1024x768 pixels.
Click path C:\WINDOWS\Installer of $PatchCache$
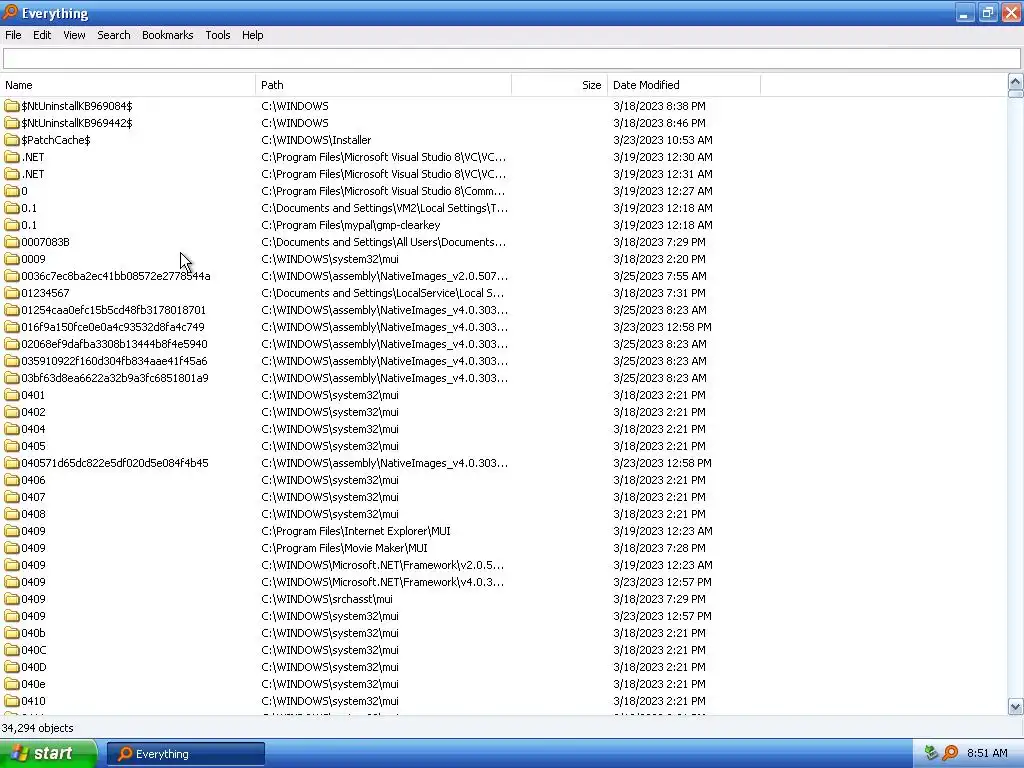316,140
